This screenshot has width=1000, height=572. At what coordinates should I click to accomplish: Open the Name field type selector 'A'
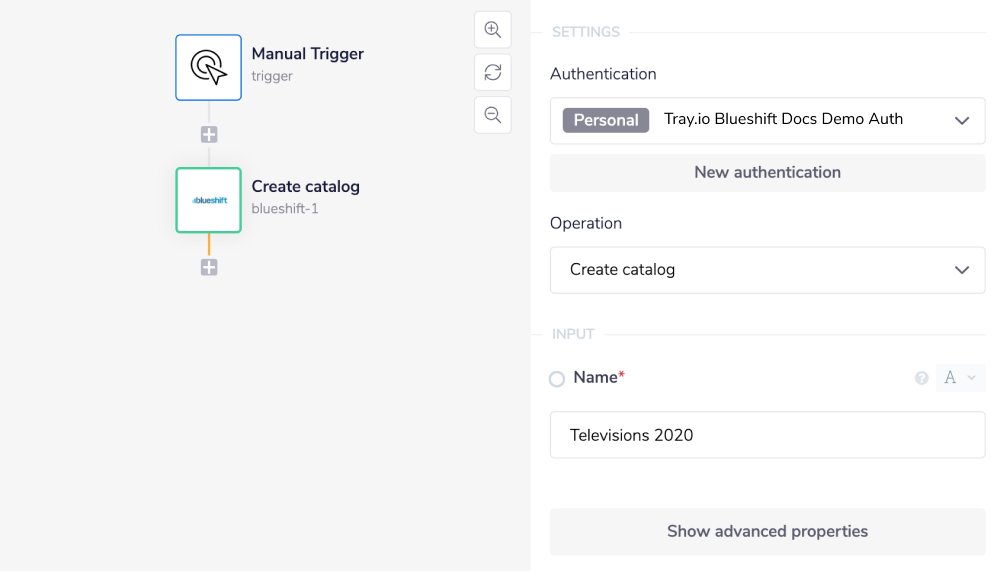coord(959,378)
